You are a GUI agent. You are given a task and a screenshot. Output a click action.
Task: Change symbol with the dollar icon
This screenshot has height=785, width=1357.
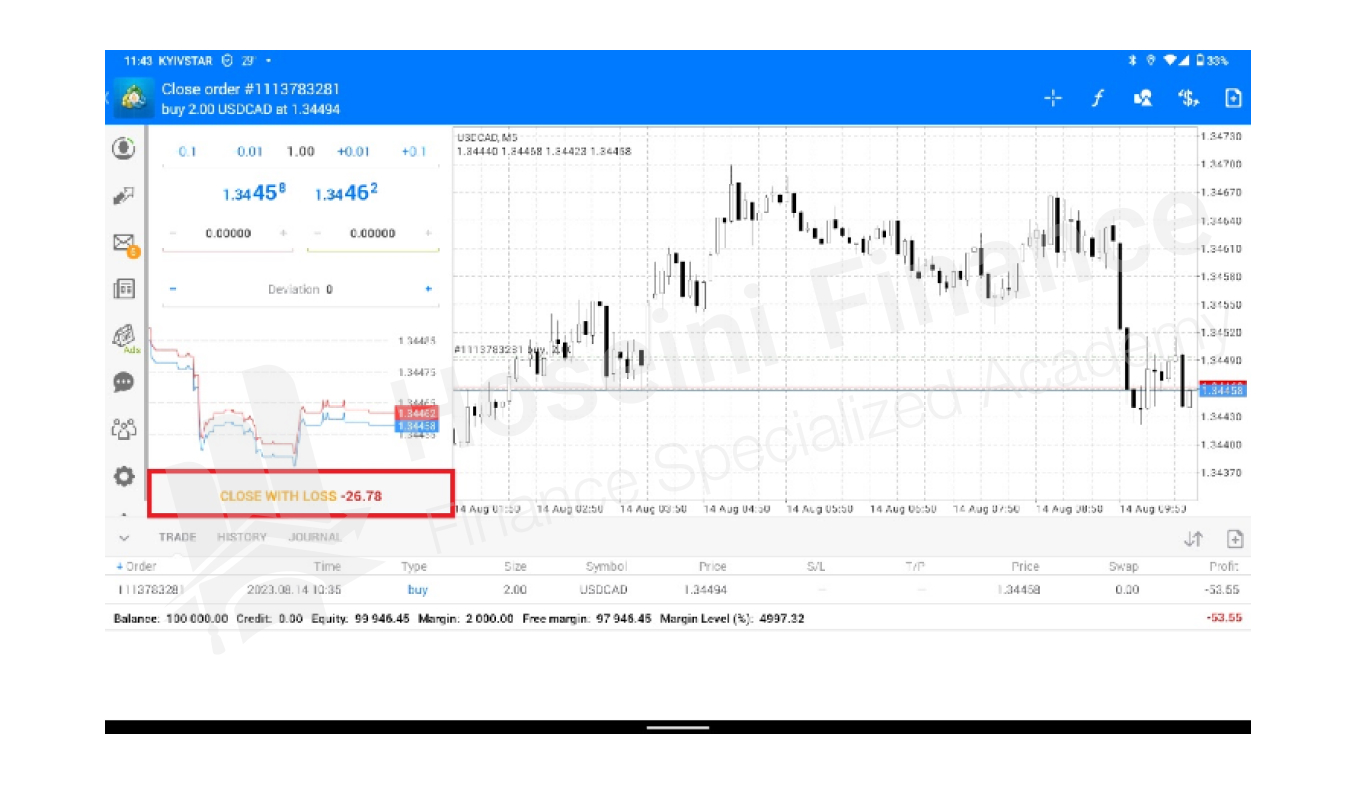pos(1188,98)
